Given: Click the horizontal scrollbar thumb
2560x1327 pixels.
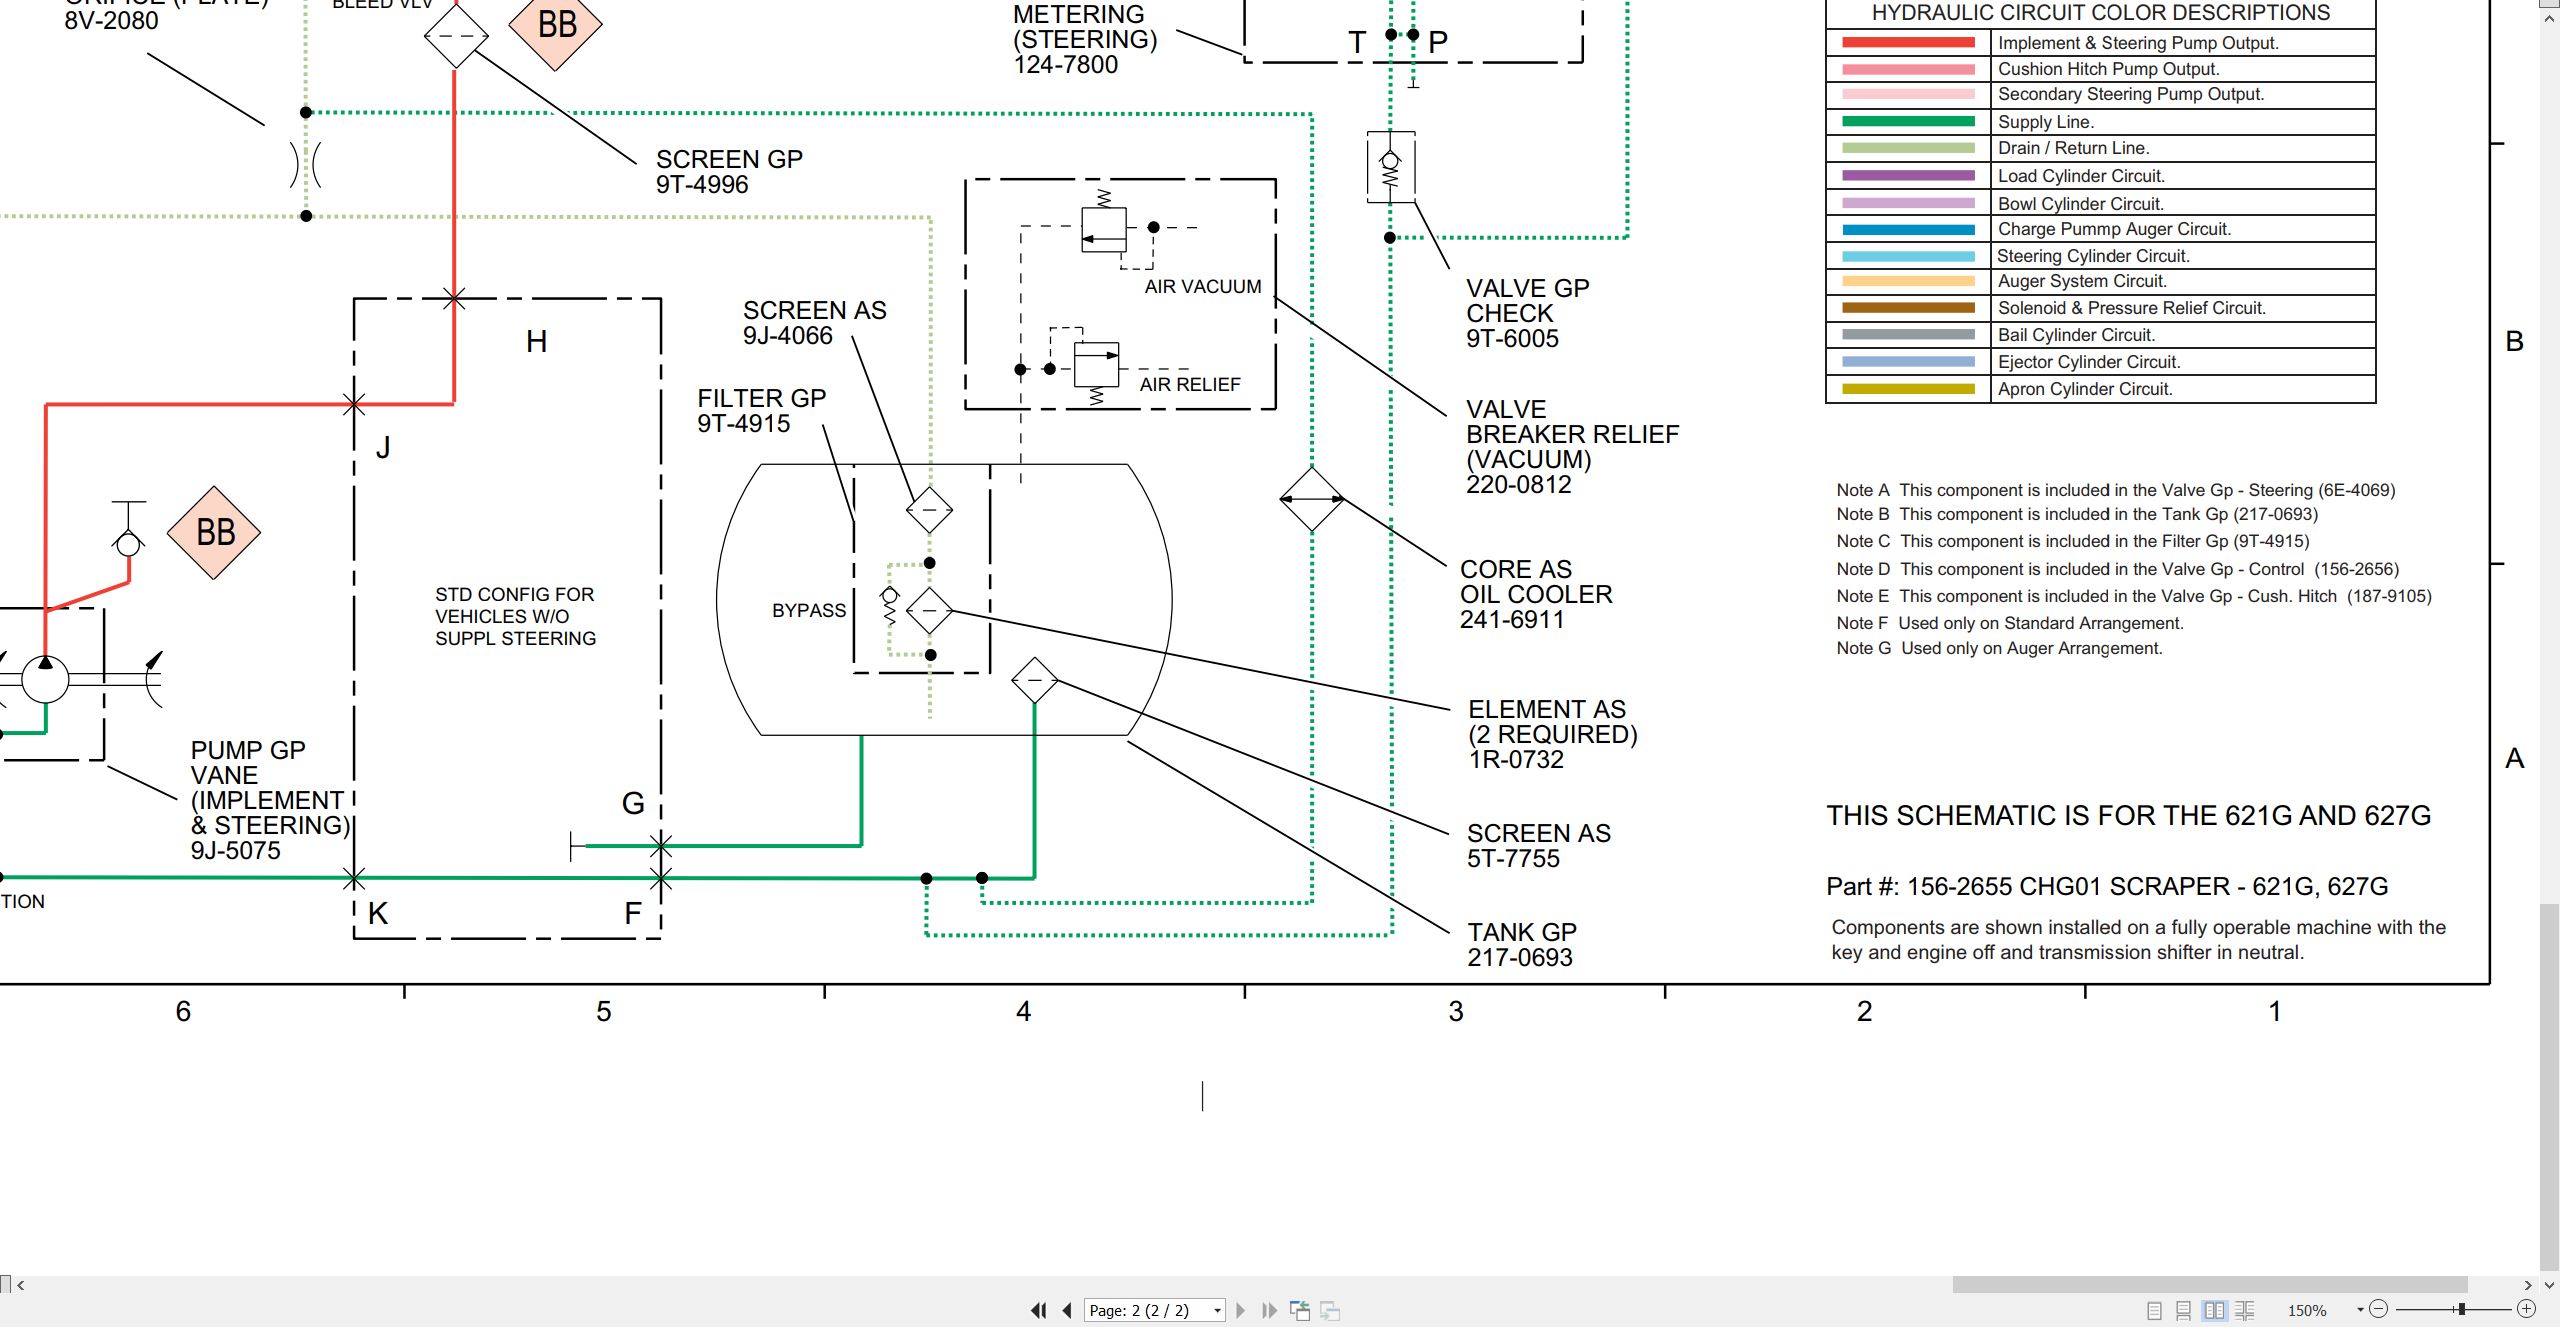Looking at the screenshot, I should (2210, 1285).
